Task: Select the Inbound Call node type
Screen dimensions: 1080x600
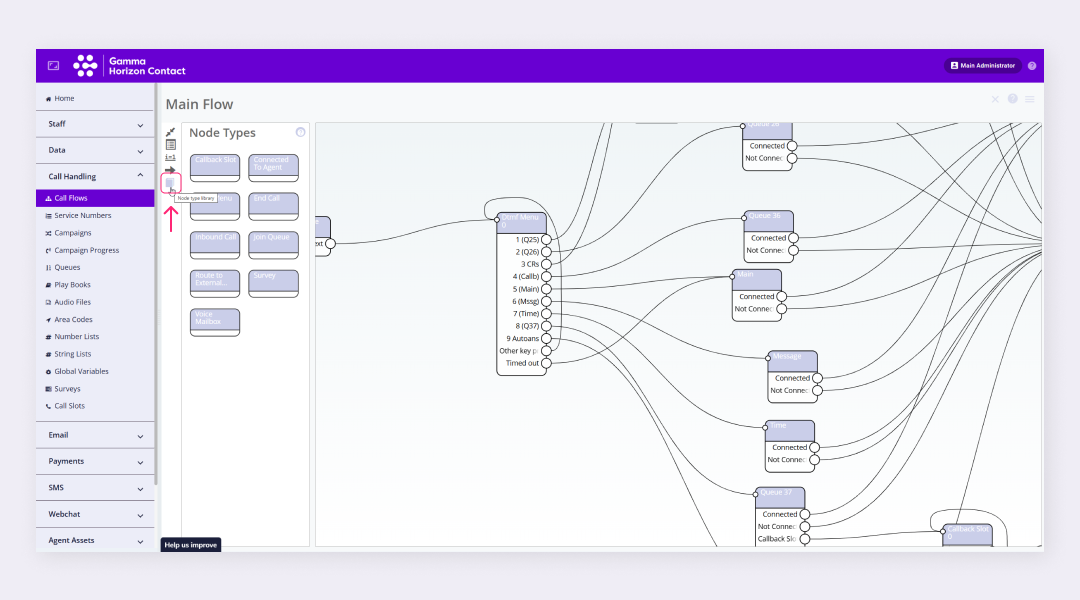Action: click(x=215, y=245)
